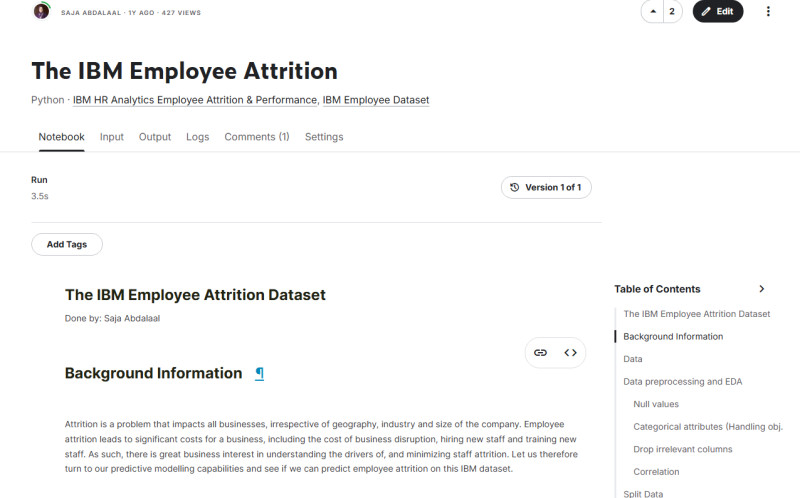The width and height of the screenshot is (800, 498).
Task: Click the Add Tags button
Action: (67, 244)
